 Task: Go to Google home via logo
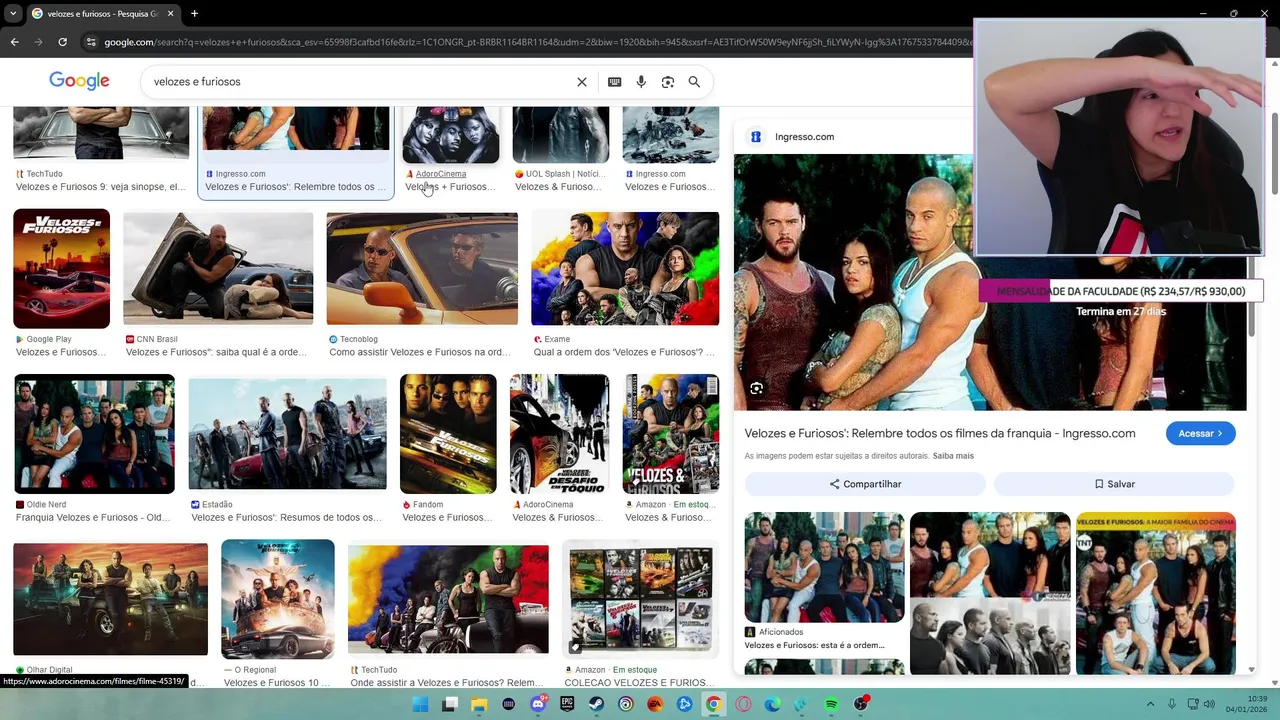pyautogui.click(x=79, y=81)
